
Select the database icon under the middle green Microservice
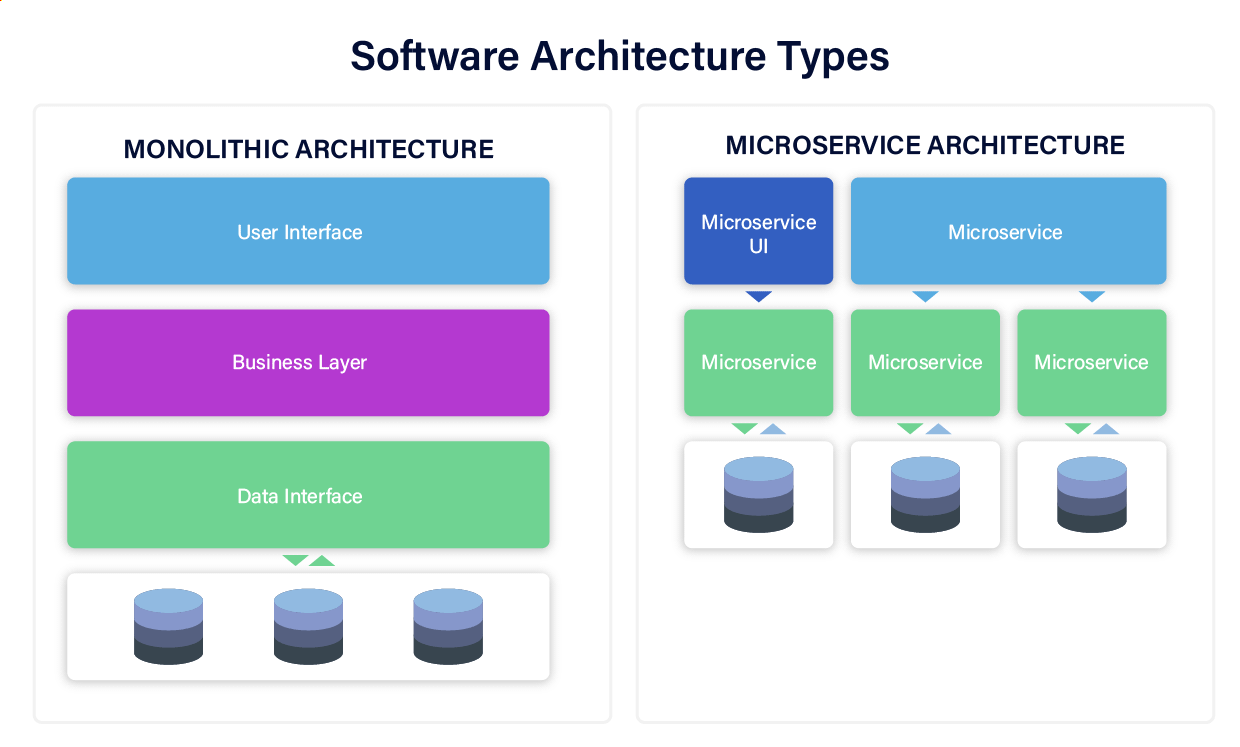click(925, 494)
